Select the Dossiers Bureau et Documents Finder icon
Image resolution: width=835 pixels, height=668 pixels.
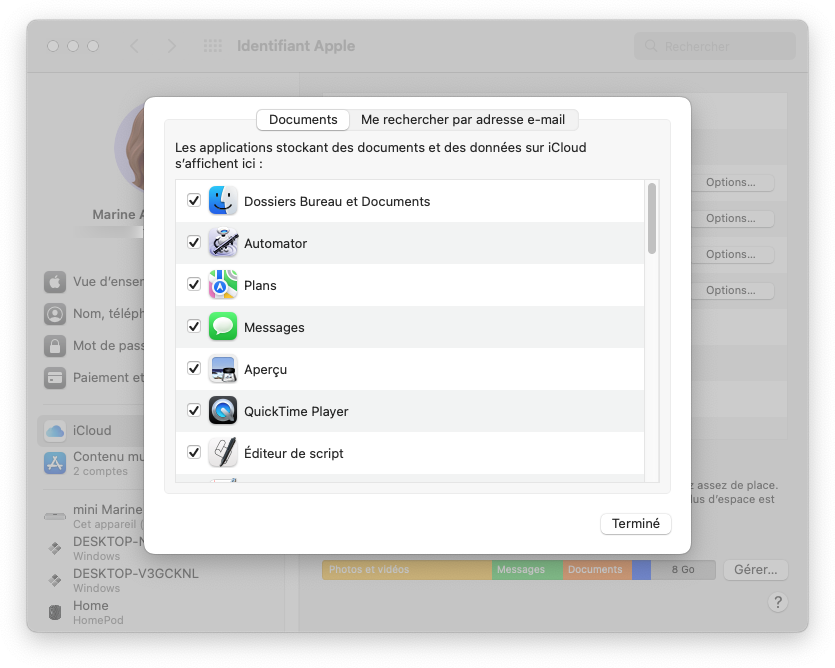222,201
